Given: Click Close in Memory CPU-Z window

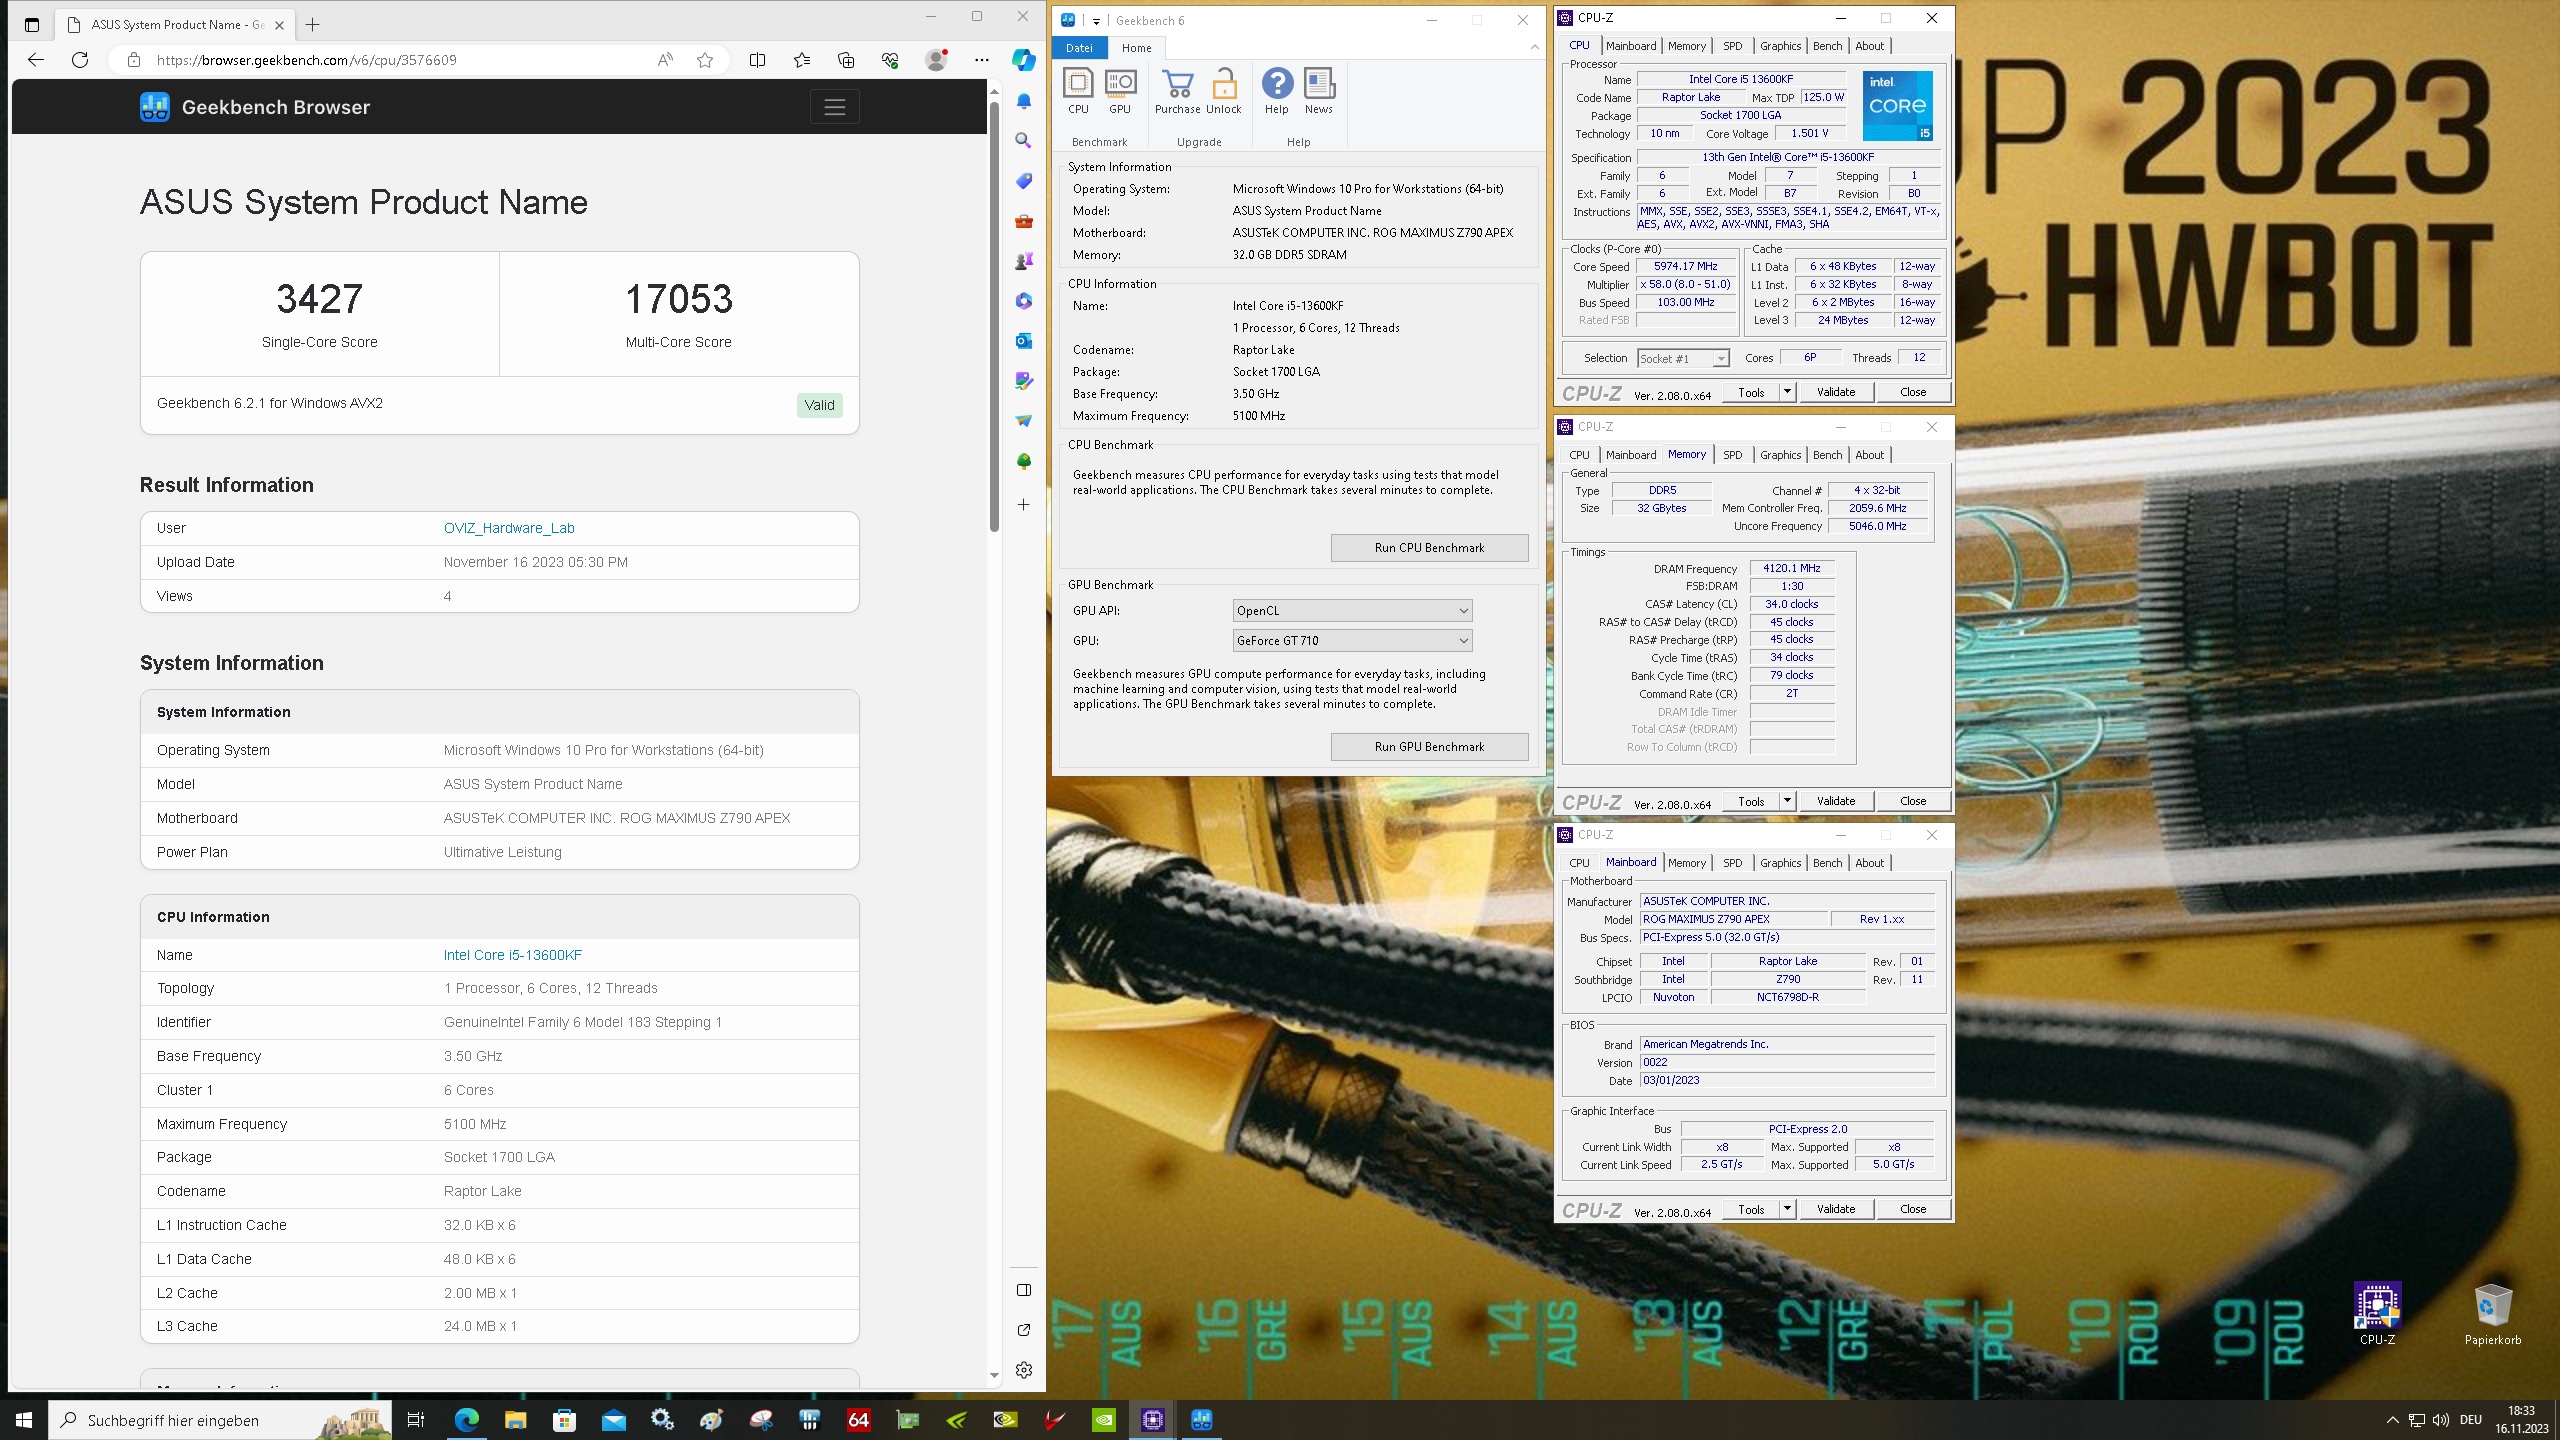Looking at the screenshot, I should (x=1912, y=801).
